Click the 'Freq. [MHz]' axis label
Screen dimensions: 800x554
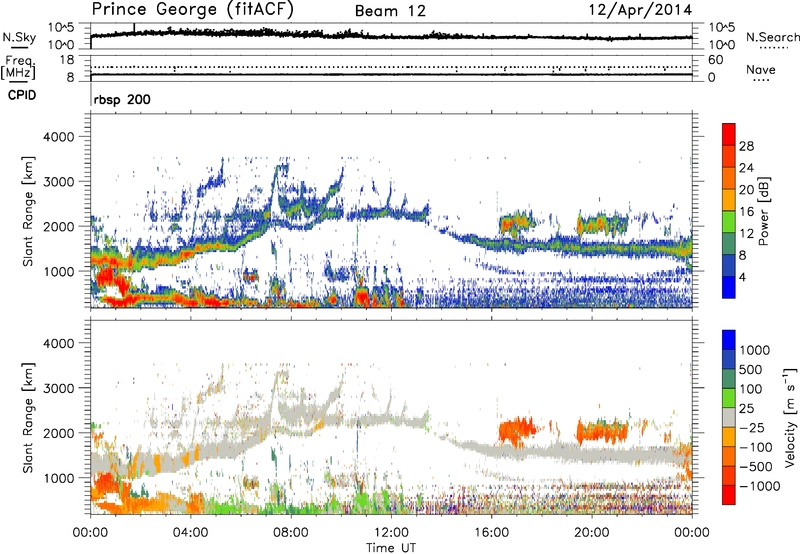[18, 67]
